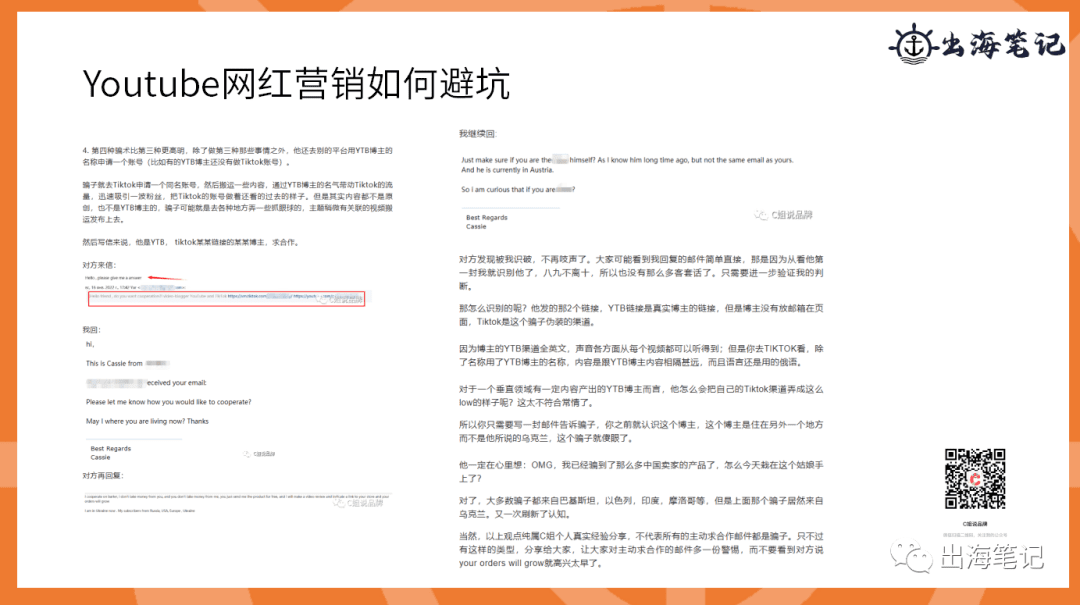Viewport: 1080px width, 605px height.
Task: Click Please let me know how you would like to cooperate?
Action: click(x=169, y=402)
